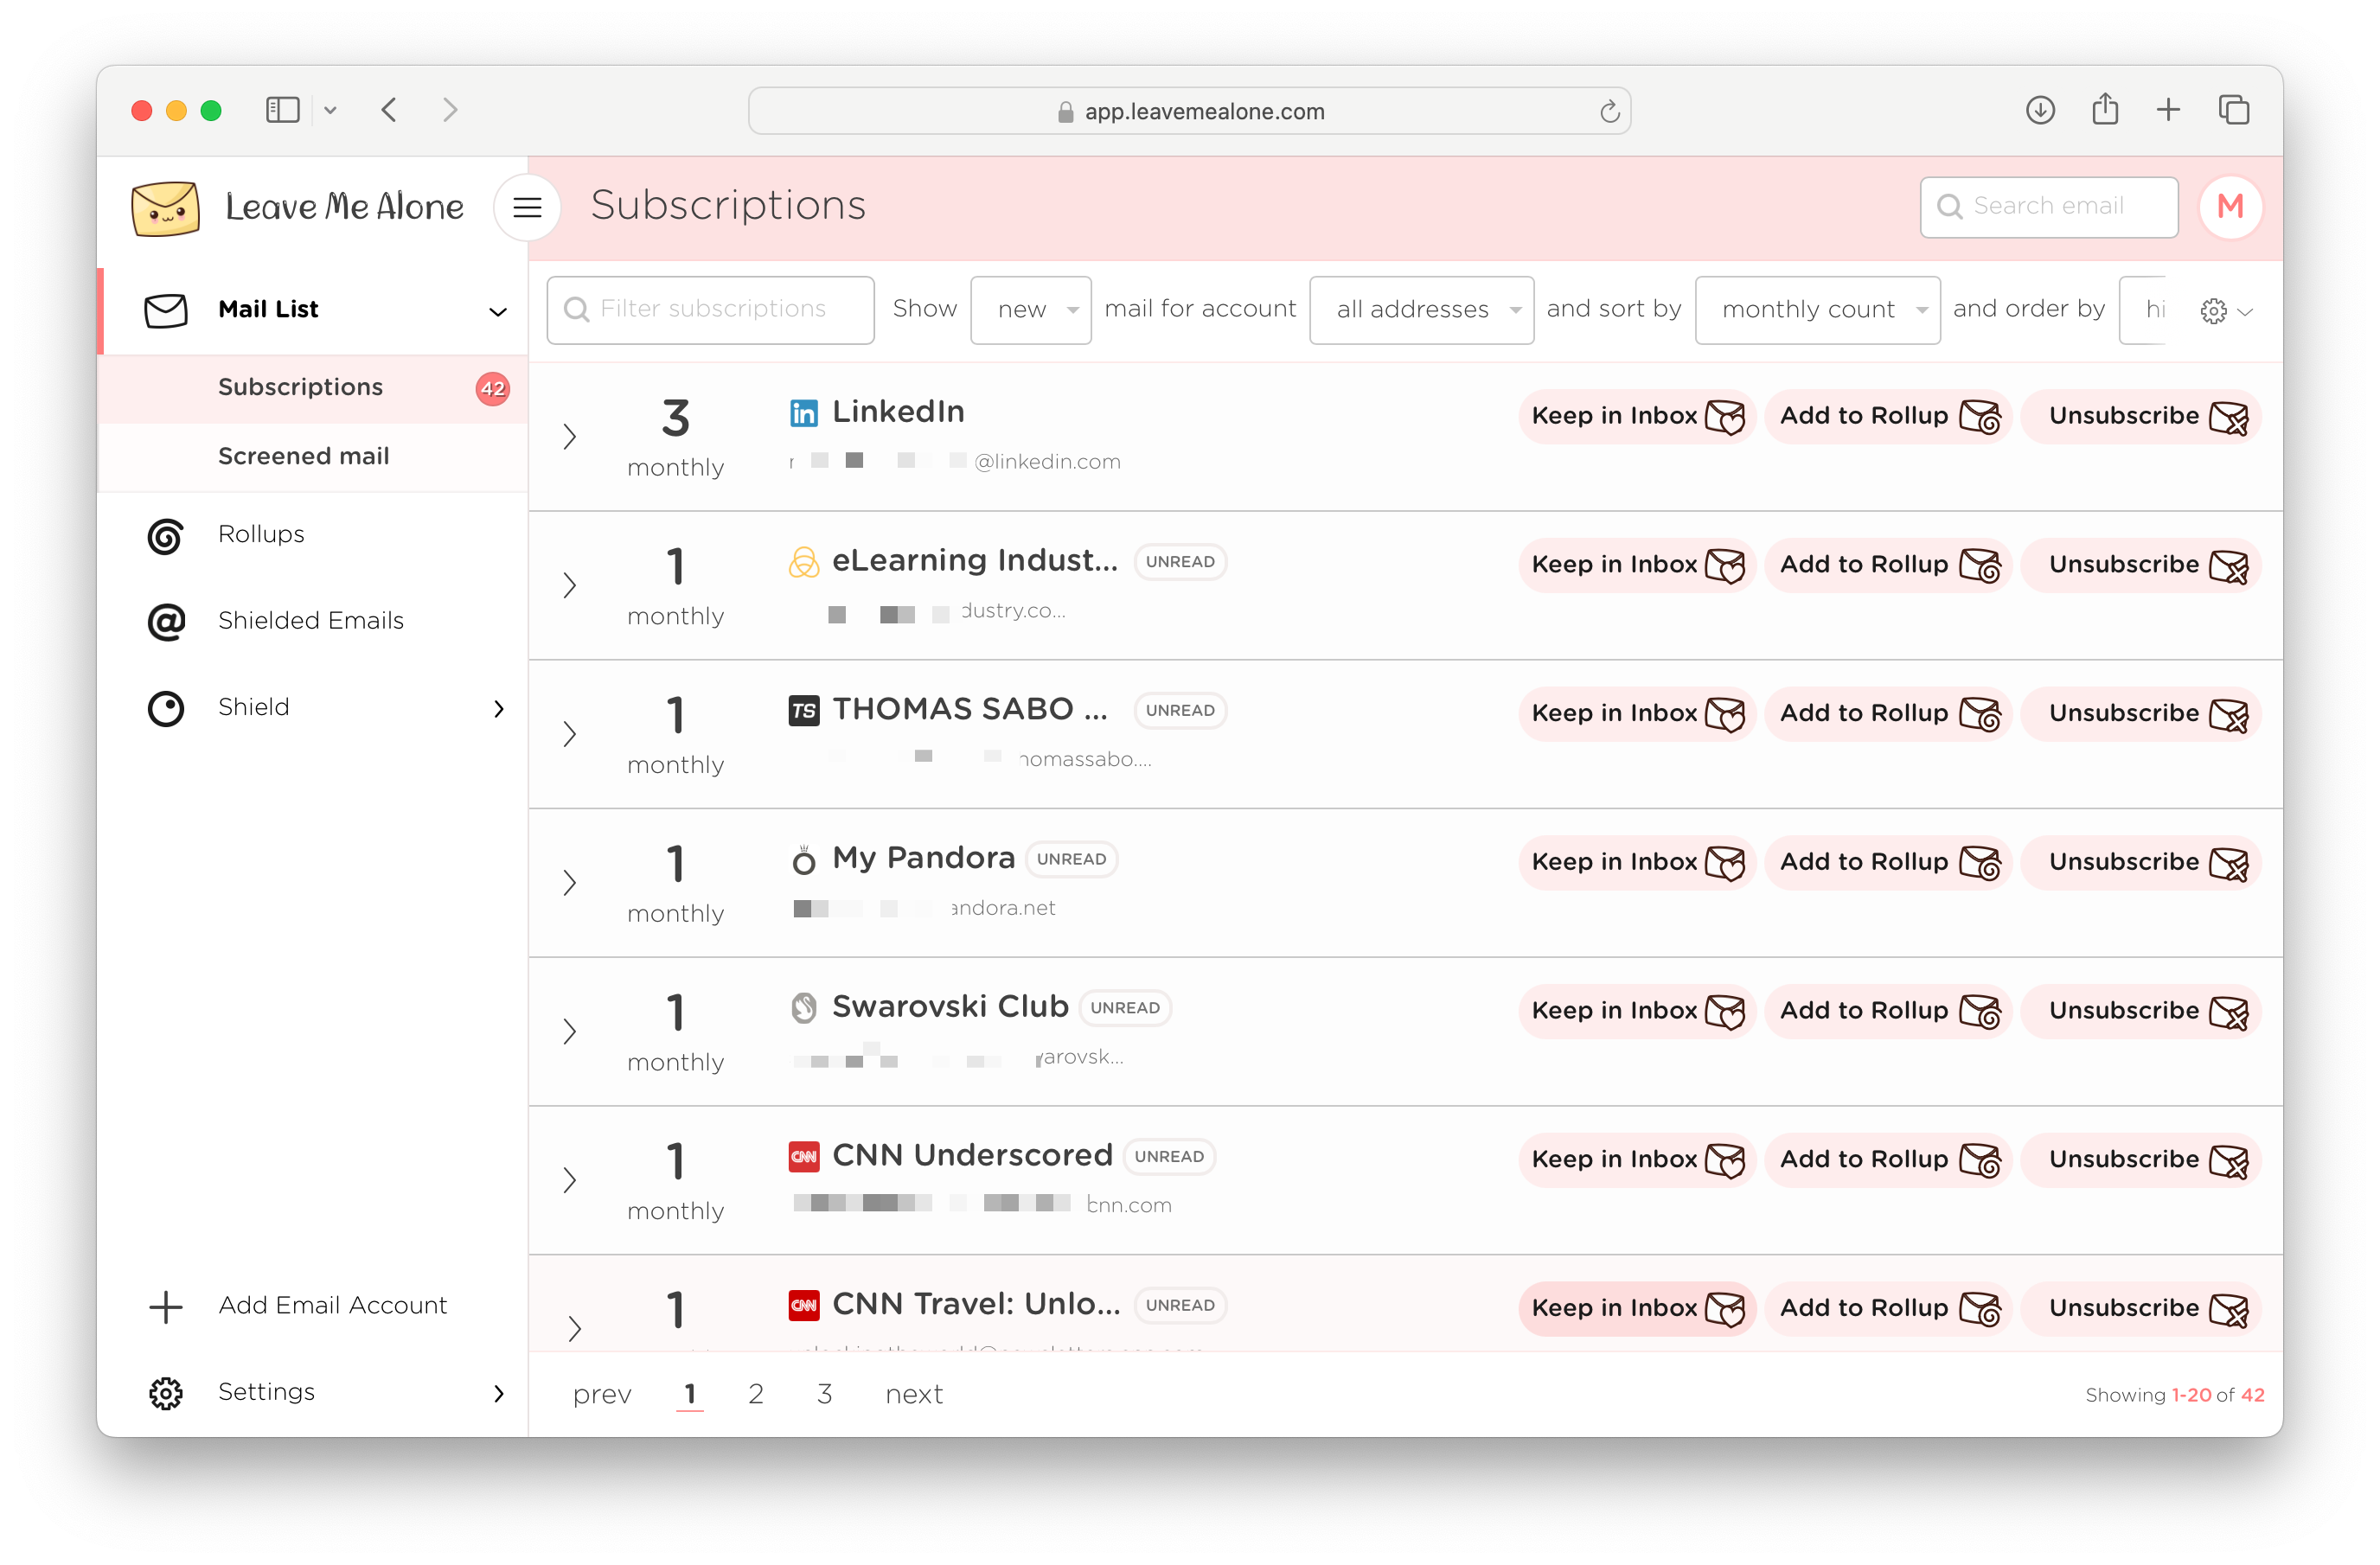Add THOMAS SABO to Rollup

tap(1888, 714)
